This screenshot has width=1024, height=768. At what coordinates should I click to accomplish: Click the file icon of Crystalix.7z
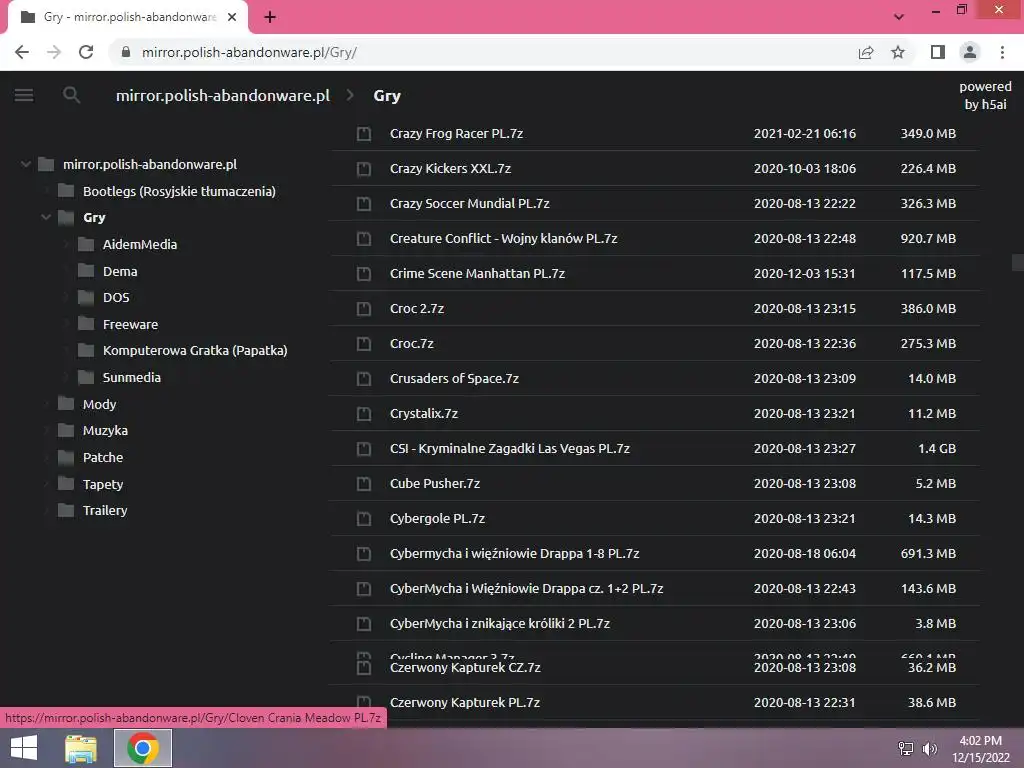tap(364, 414)
